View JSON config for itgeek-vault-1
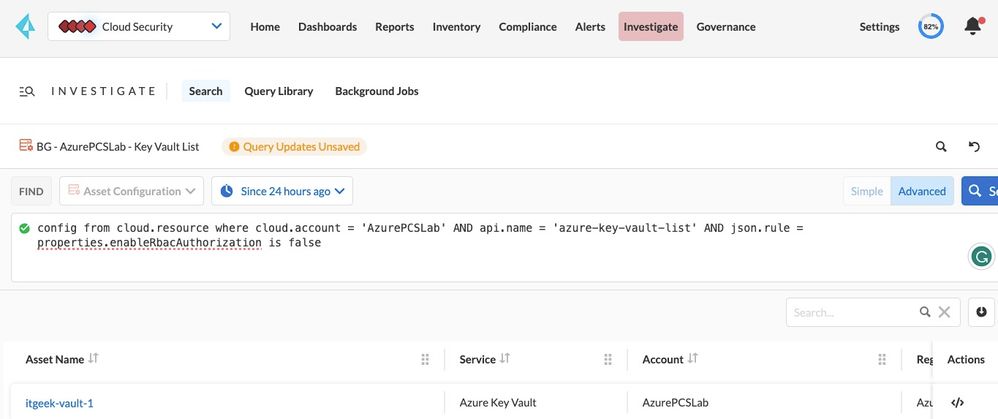The height and width of the screenshot is (419, 998). (957, 403)
